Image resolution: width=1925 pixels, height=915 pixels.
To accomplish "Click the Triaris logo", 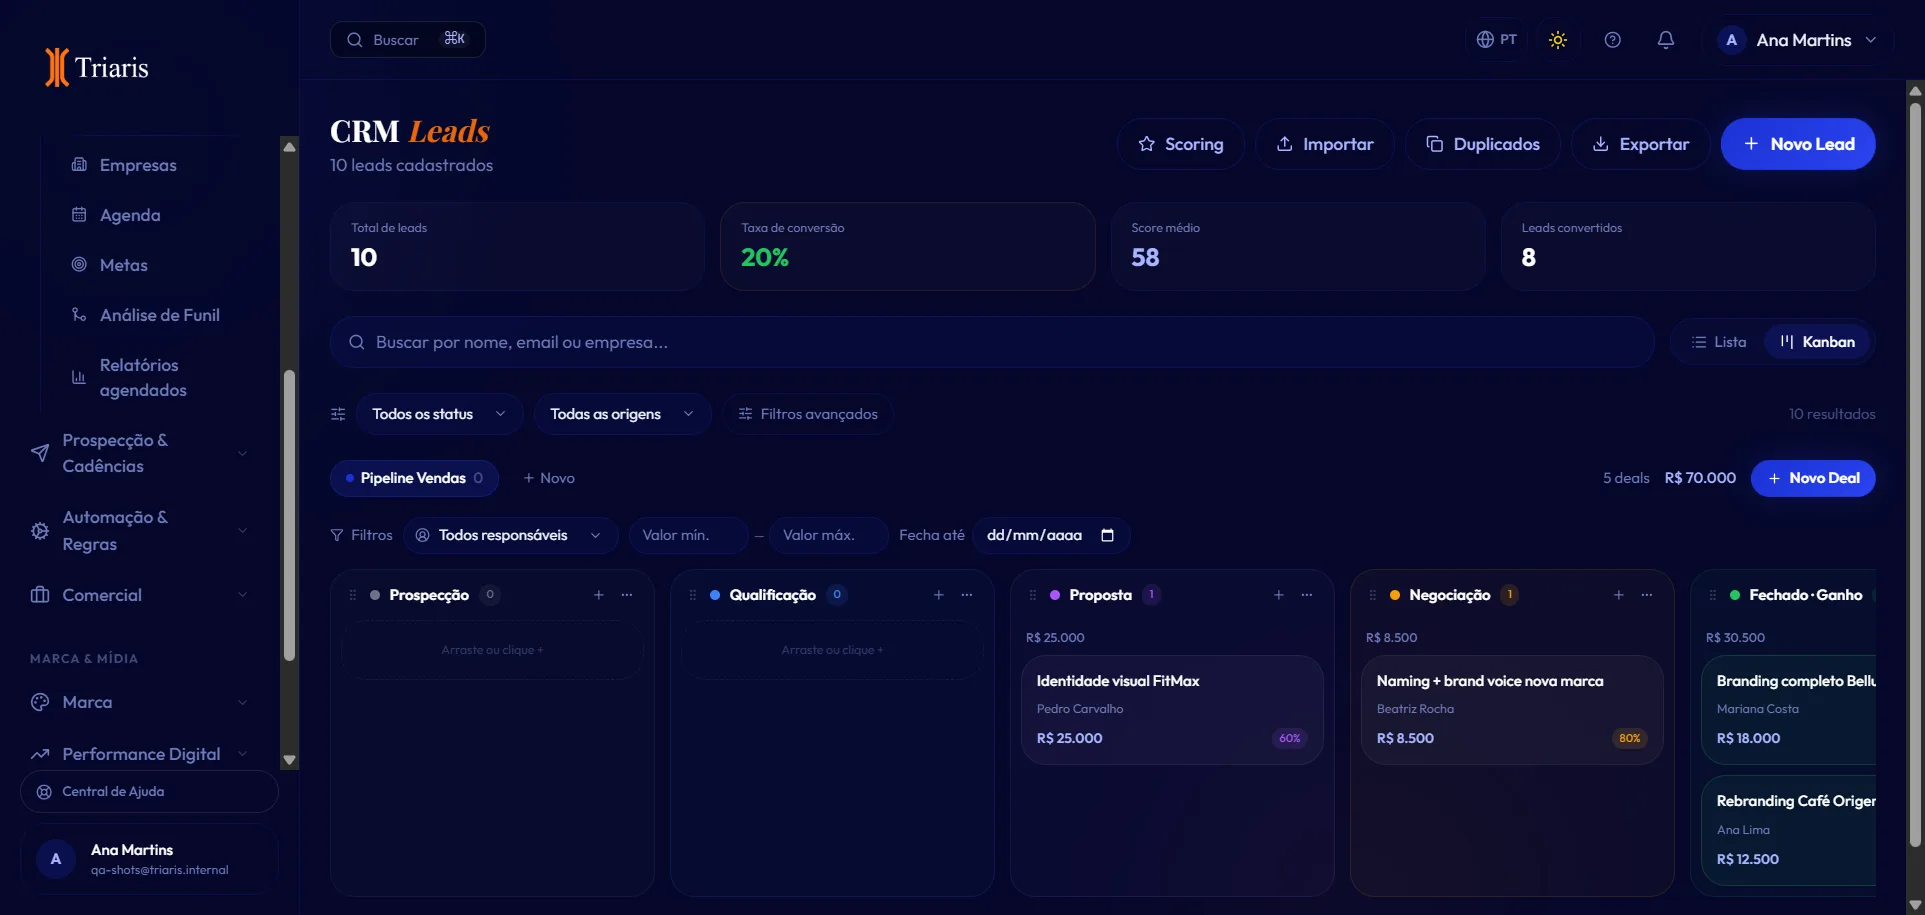I will (x=97, y=67).
